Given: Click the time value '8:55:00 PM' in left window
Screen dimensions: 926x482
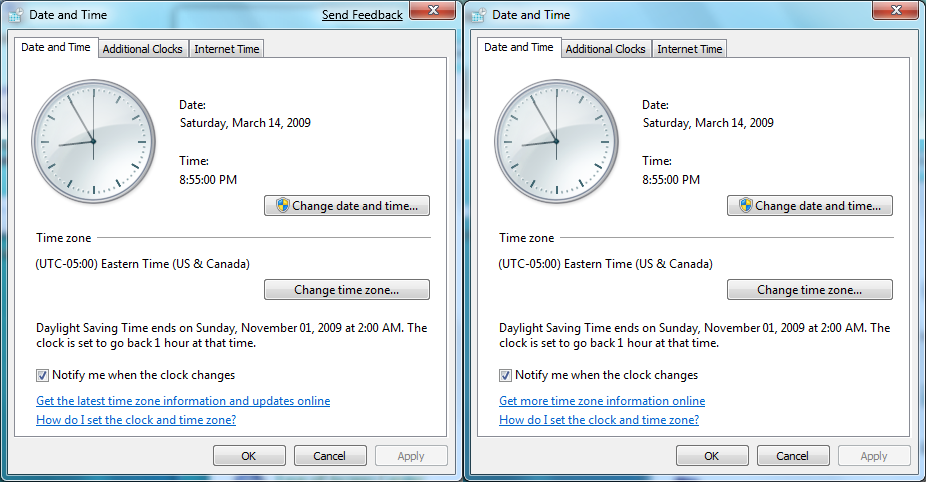Looking at the screenshot, I should click(208, 180).
